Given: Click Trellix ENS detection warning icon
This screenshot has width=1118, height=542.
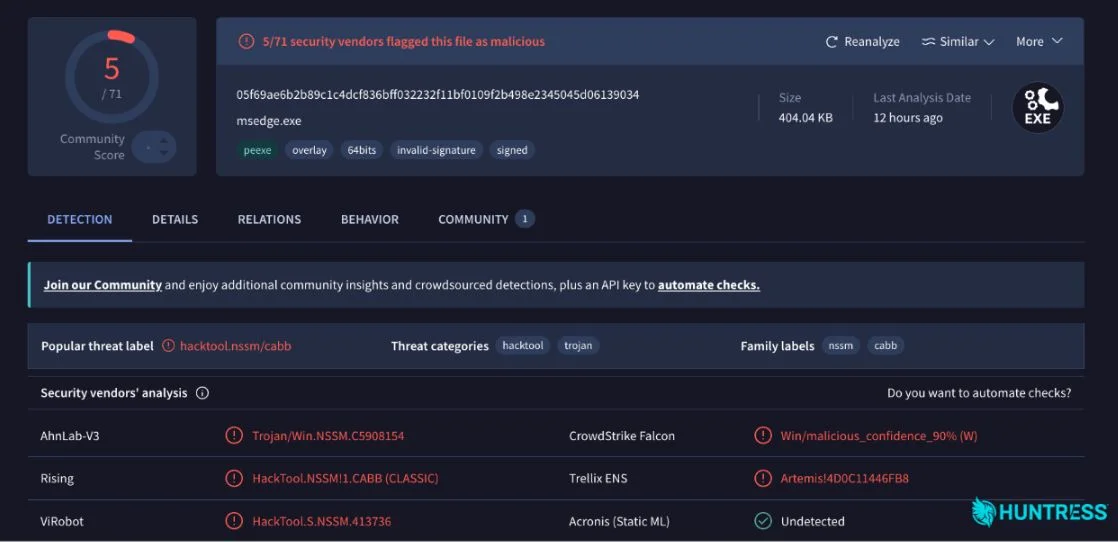Looking at the screenshot, I should [763, 479].
